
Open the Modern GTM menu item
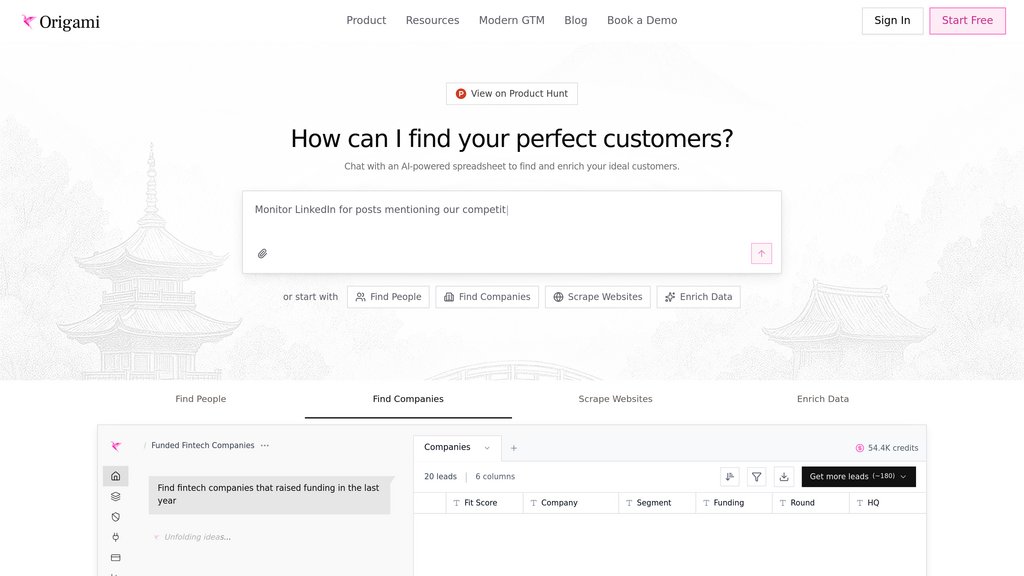(511, 20)
